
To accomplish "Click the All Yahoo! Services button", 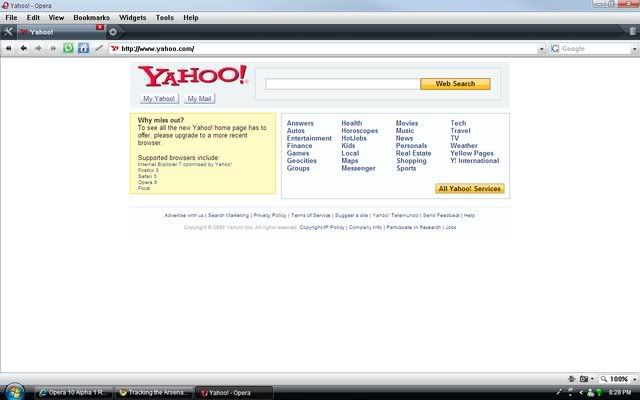I will coord(470,188).
